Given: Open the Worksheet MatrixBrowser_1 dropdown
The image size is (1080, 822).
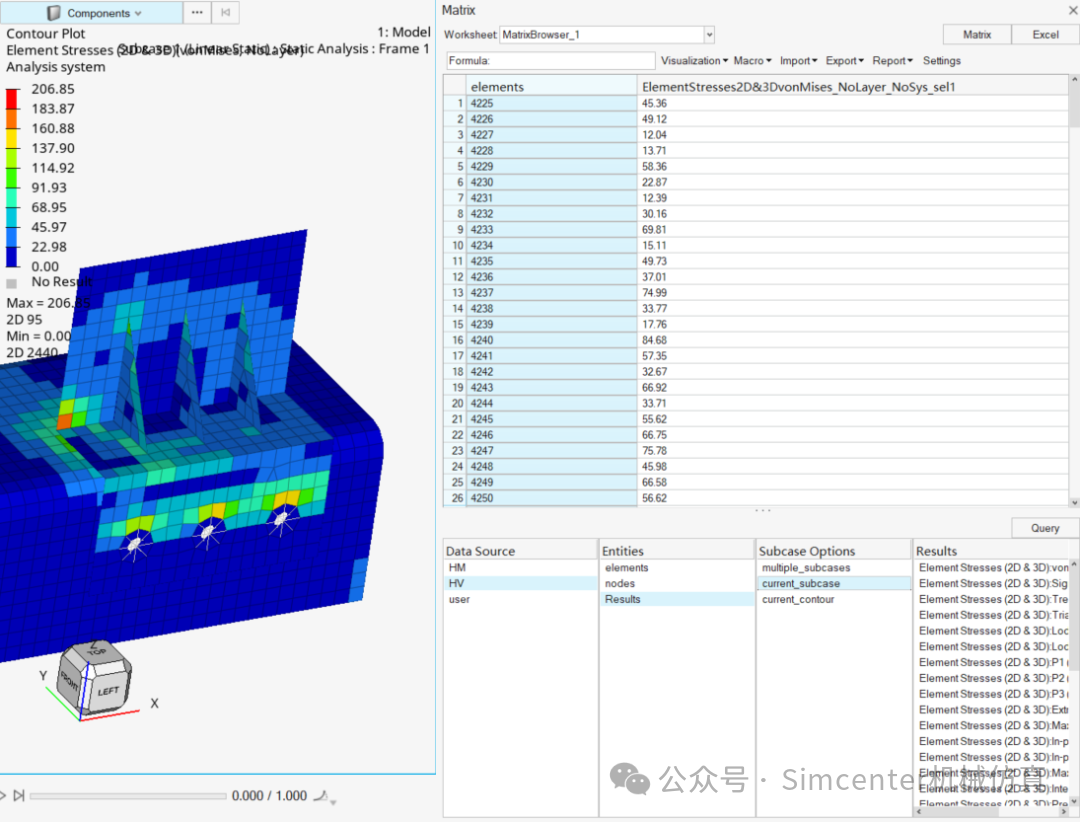Looking at the screenshot, I should click(710, 34).
